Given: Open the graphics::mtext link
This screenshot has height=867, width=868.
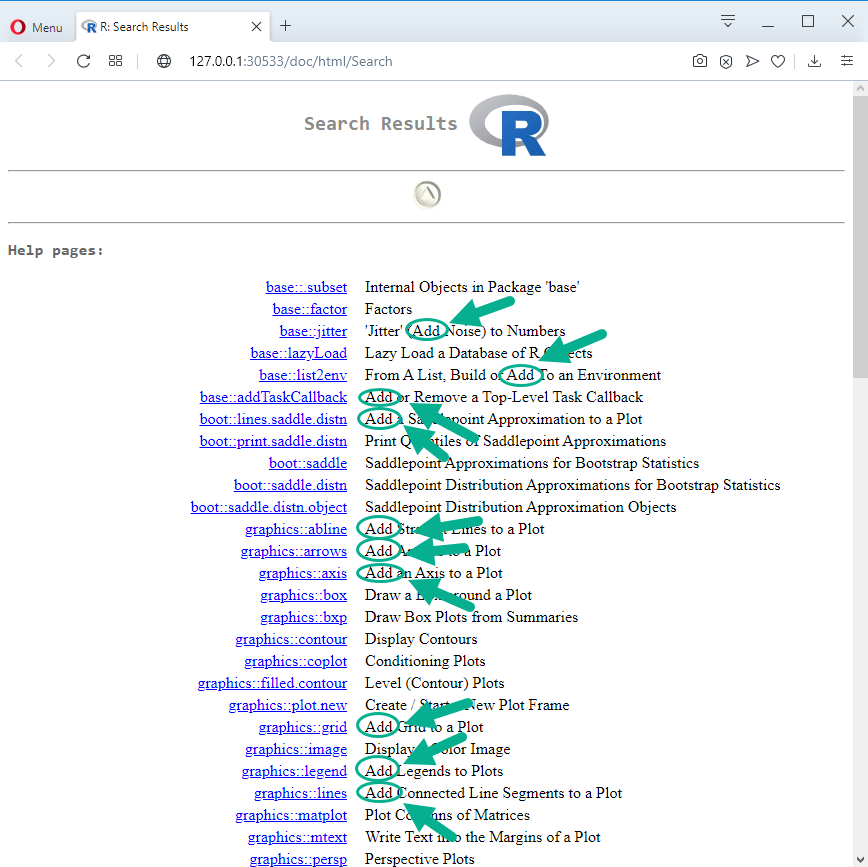Looking at the screenshot, I should coord(297,838).
